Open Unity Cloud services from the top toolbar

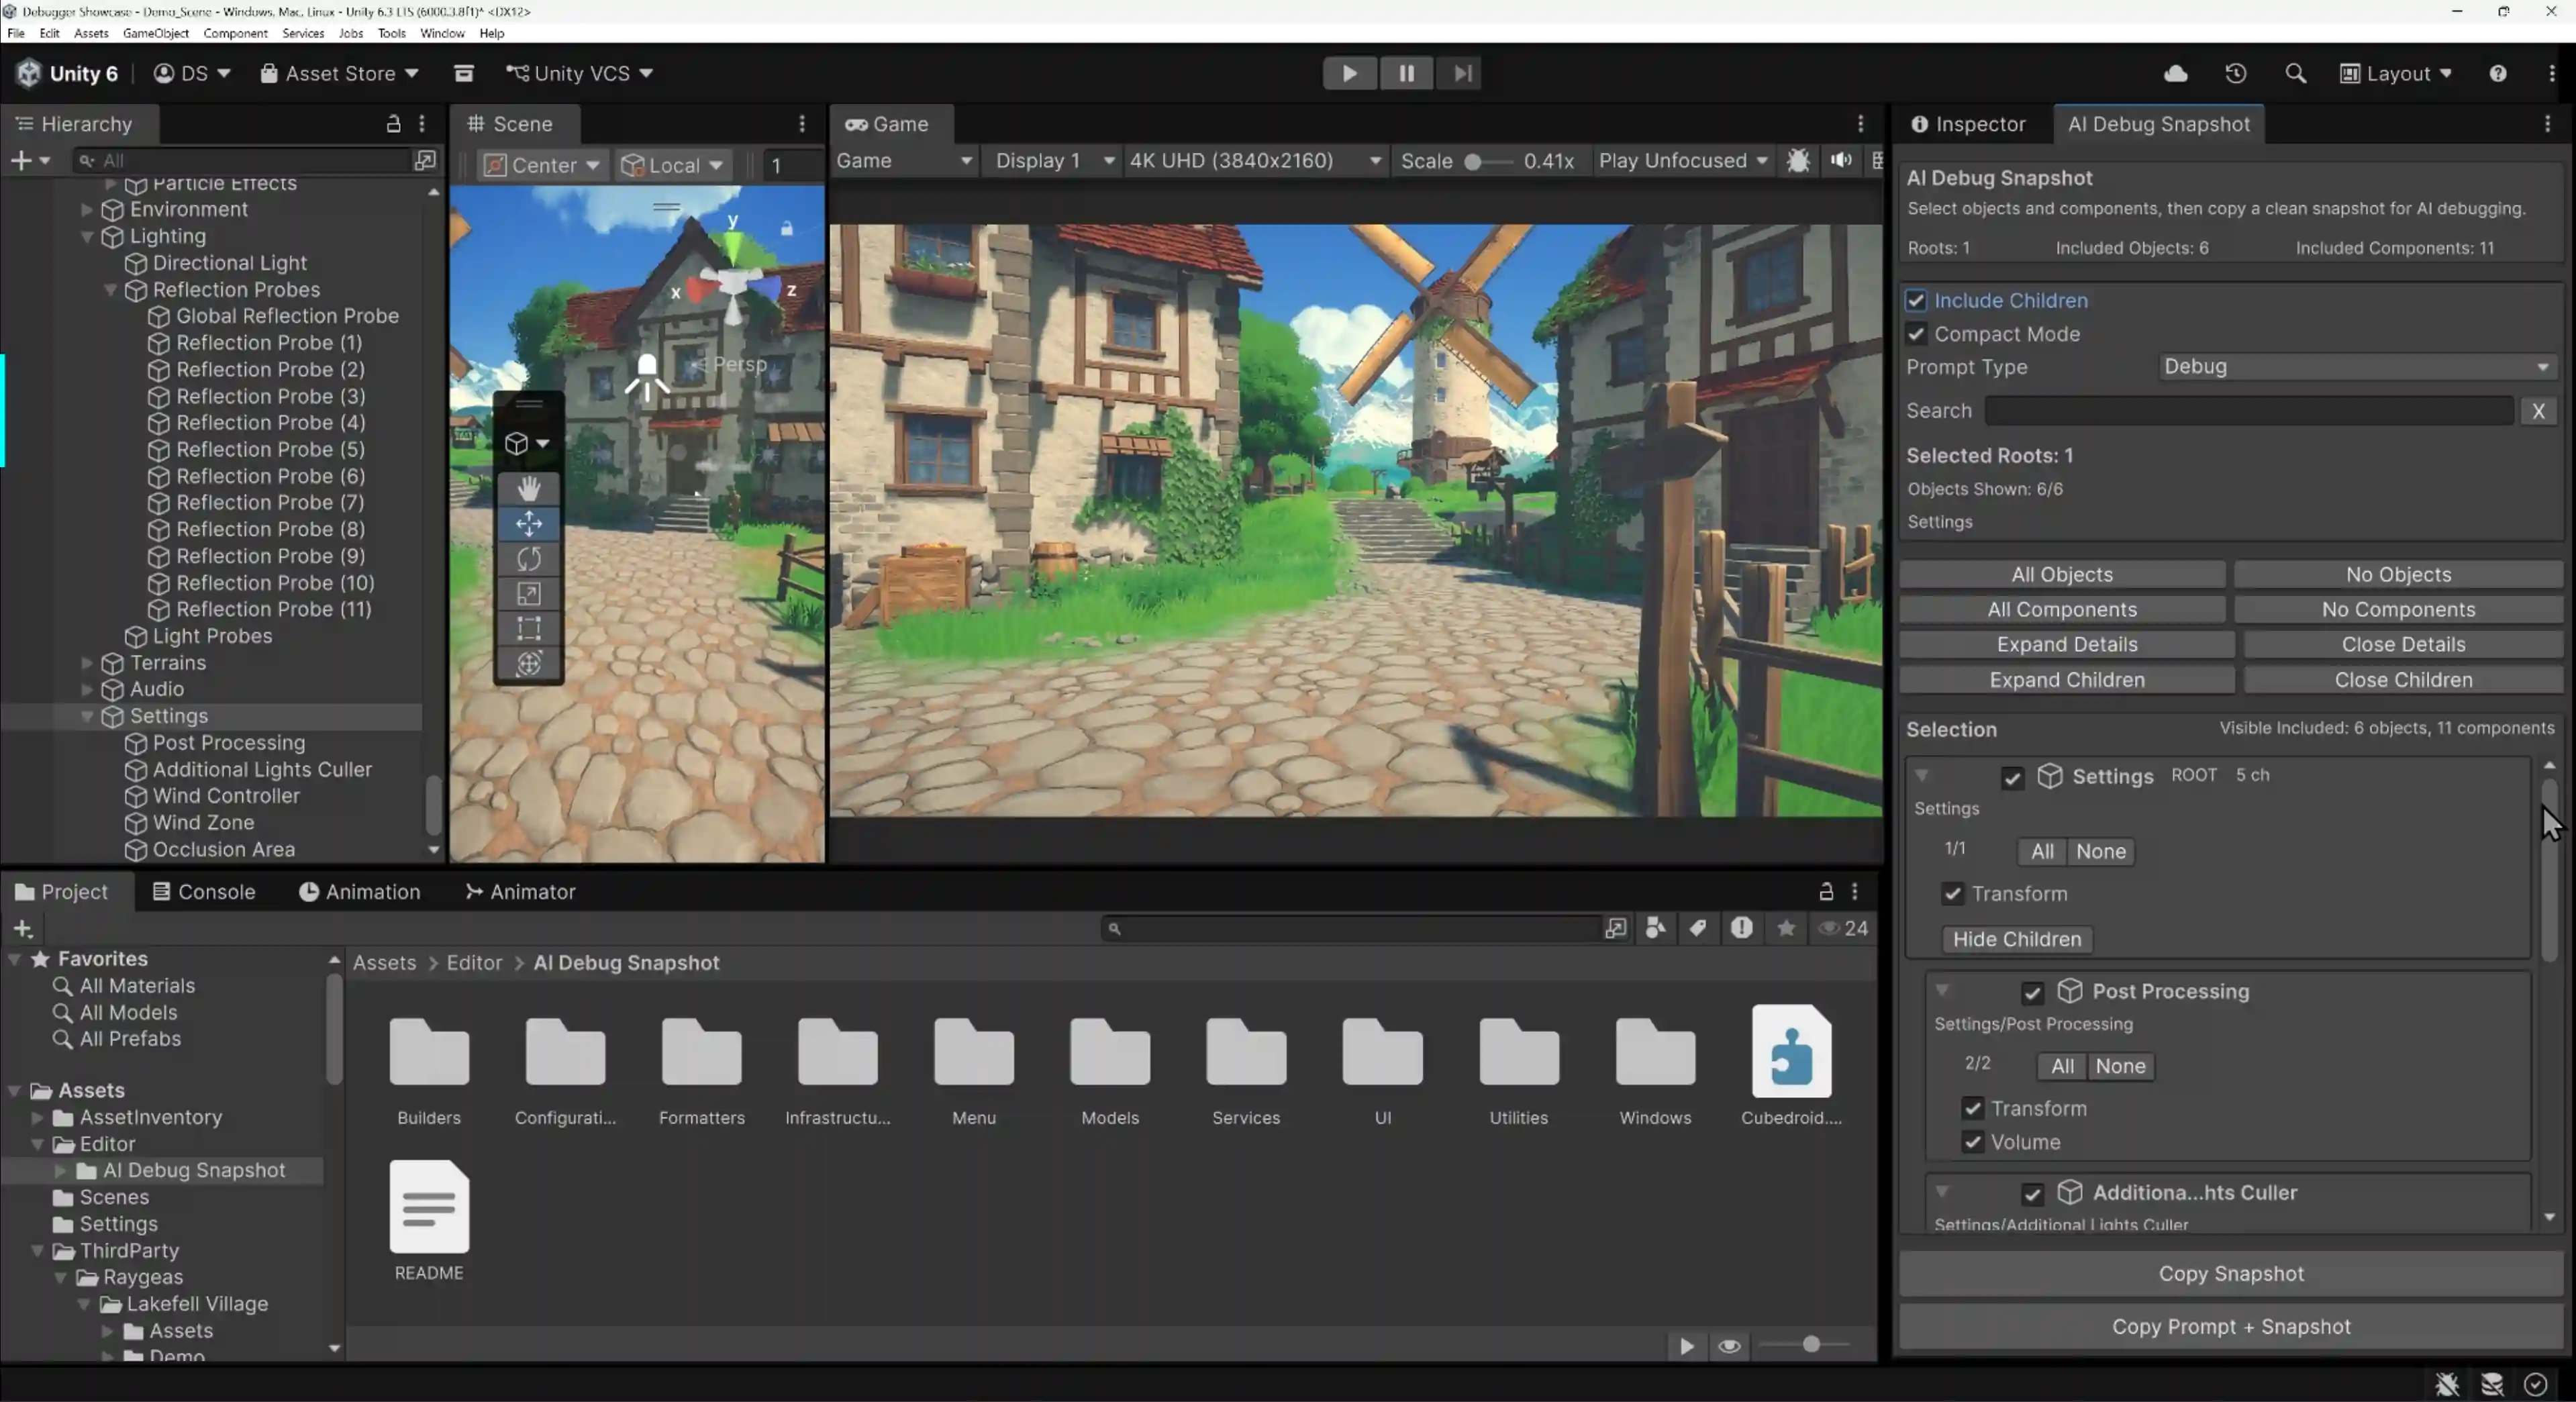(2175, 73)
